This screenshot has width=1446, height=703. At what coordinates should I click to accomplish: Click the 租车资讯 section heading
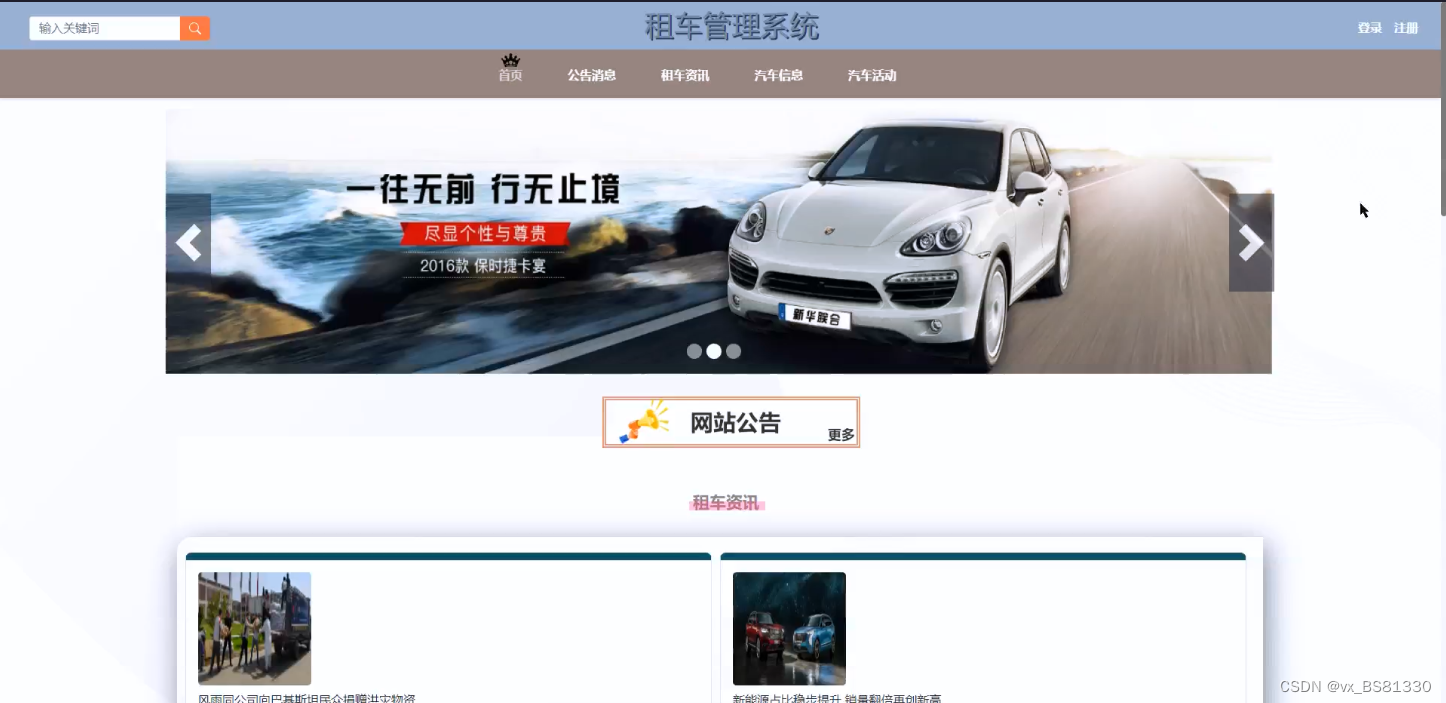726,503
